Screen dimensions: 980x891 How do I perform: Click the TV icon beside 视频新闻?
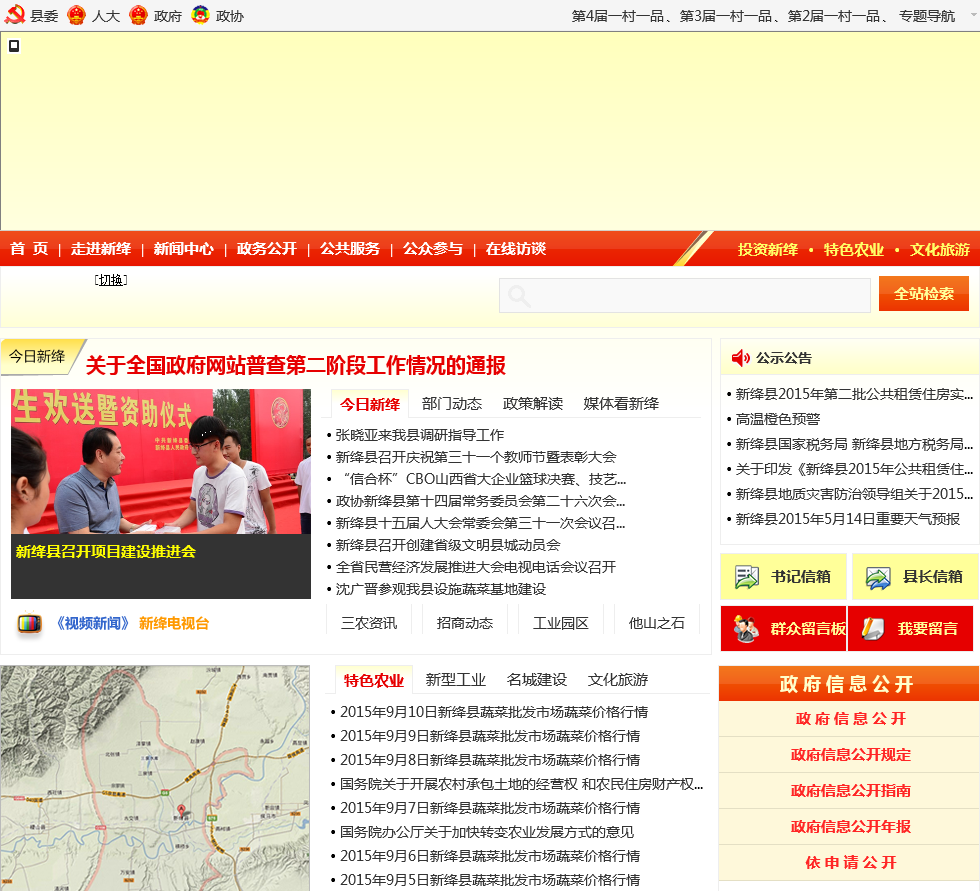tap(29, 623)
